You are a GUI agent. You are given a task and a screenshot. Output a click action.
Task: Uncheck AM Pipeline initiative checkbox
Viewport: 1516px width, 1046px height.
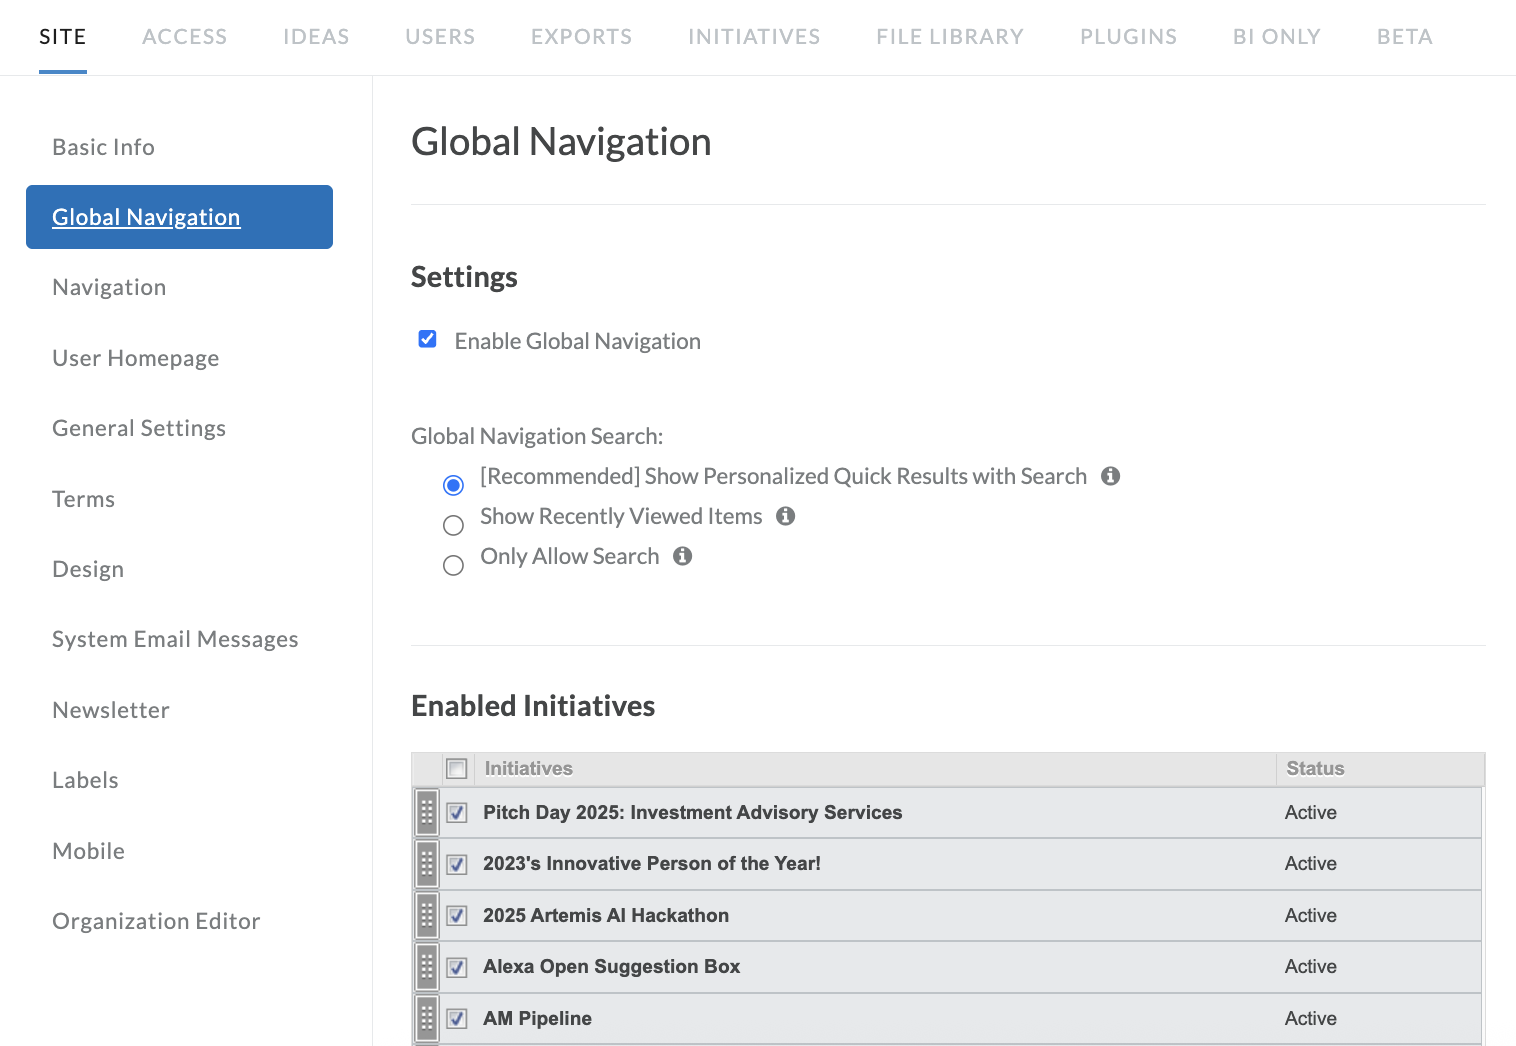click(x=457, y=1019)
